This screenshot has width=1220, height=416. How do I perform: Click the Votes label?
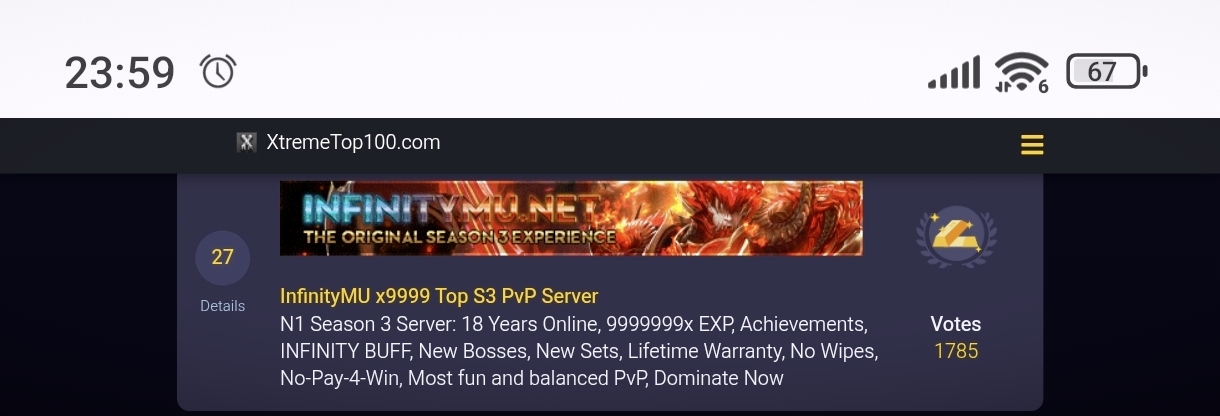pos(956,324)
